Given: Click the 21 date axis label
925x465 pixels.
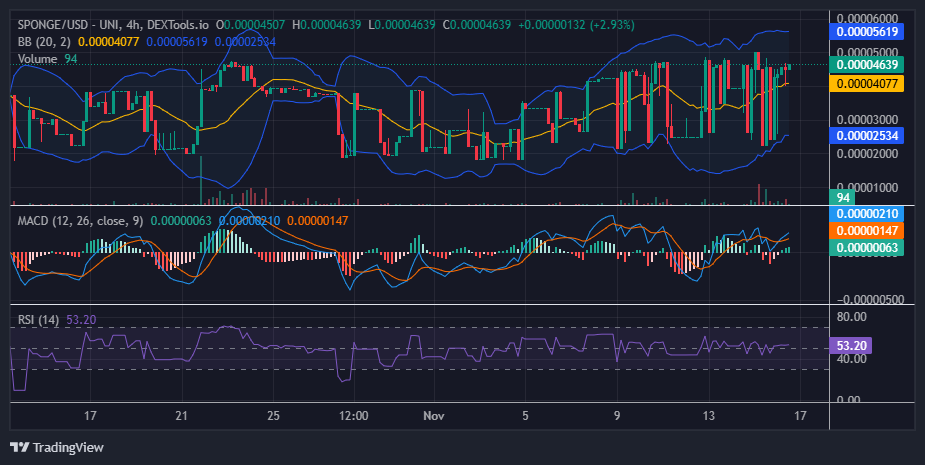Looking at the screenshot, I should (x=181, y=415).
